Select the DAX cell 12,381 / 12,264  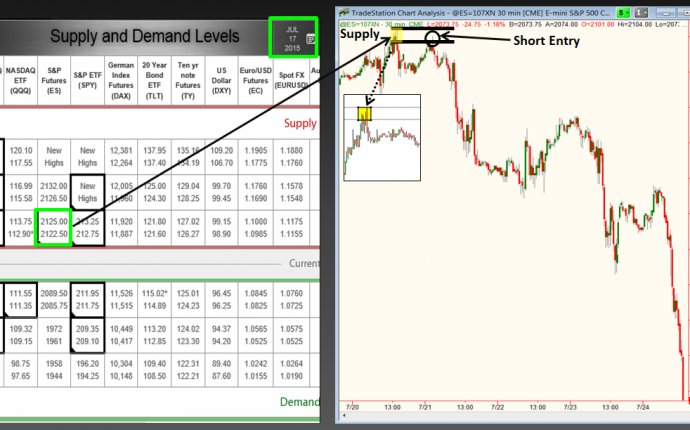121,157
